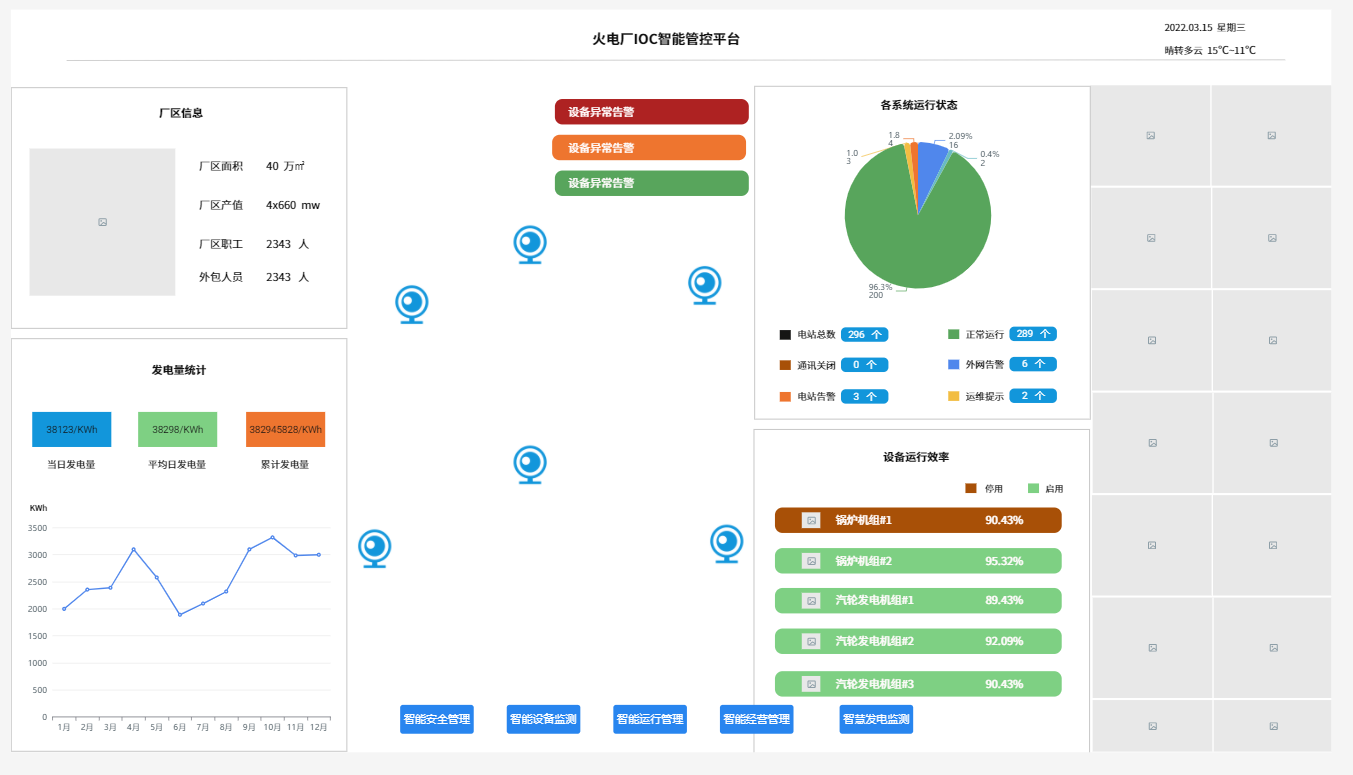Click the 2 个 badge for 运维提示
This screenshot has height=775, width=1353.
coord(1033,396)
